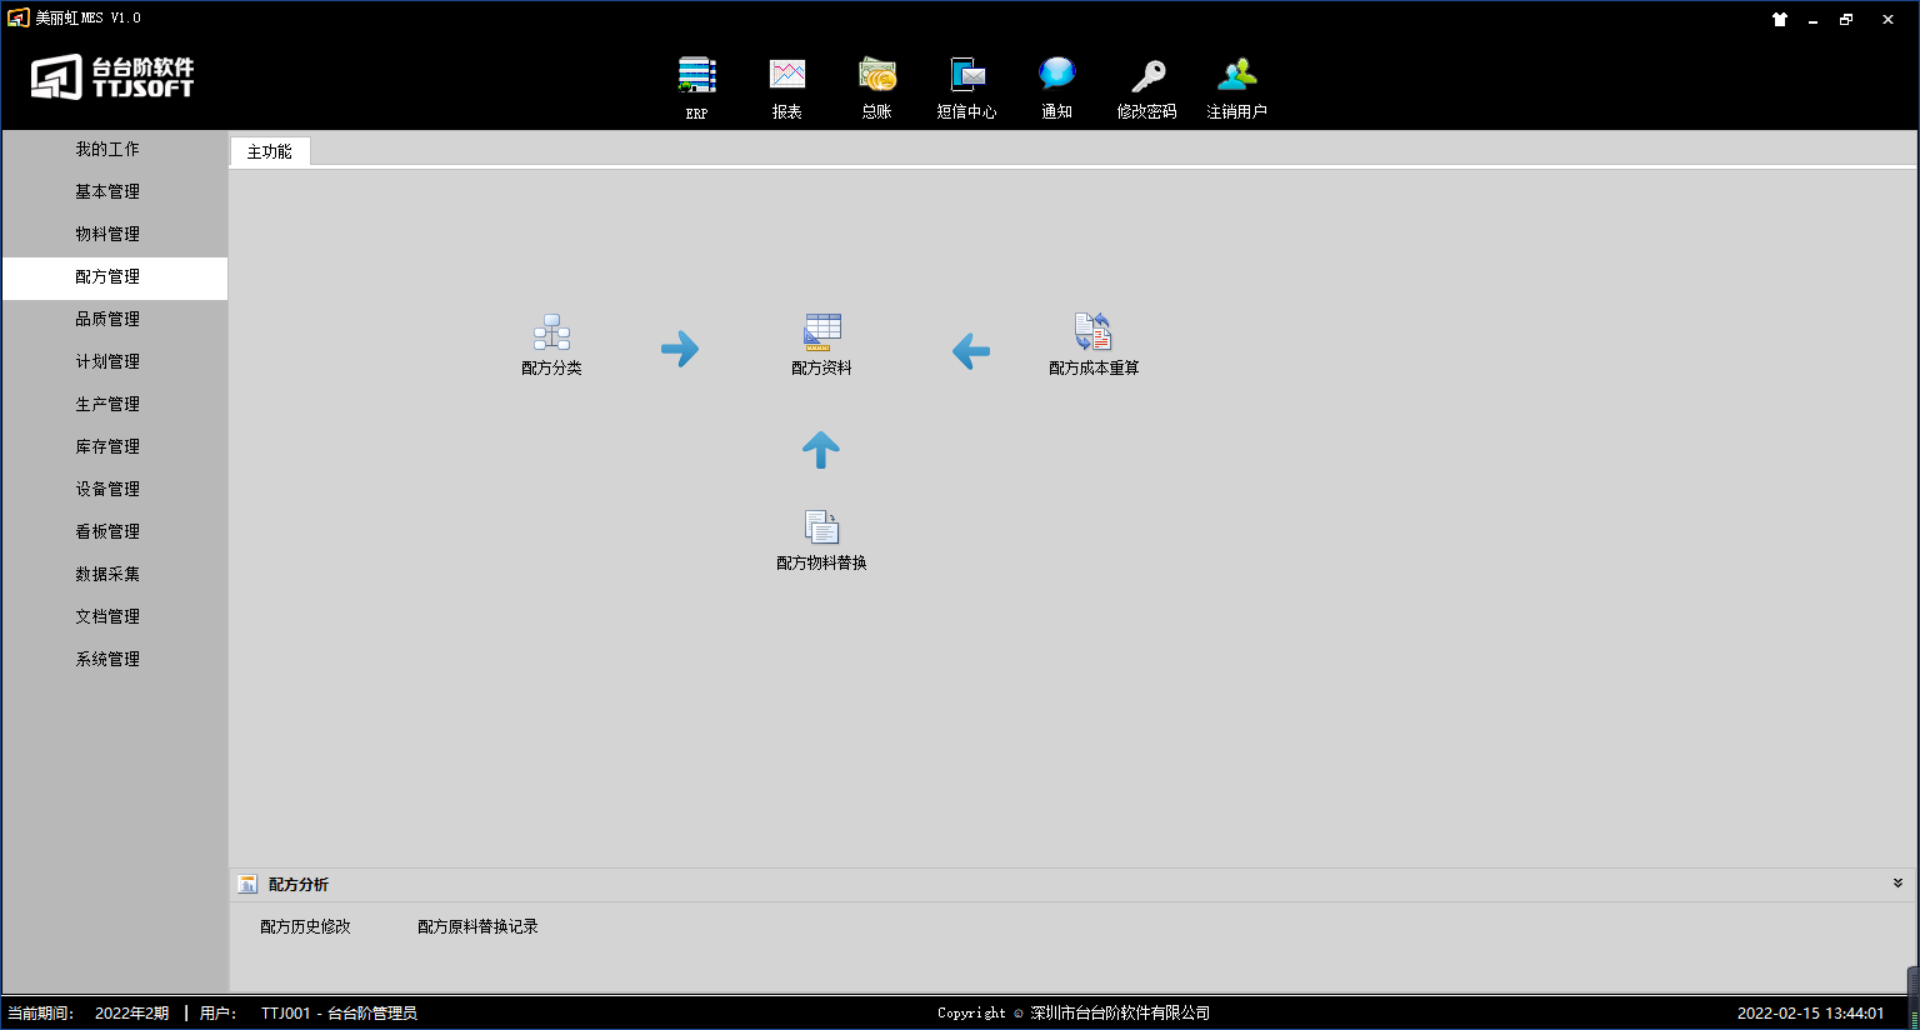Collapse the 配方分析 panel chevron

[1897, 883]
